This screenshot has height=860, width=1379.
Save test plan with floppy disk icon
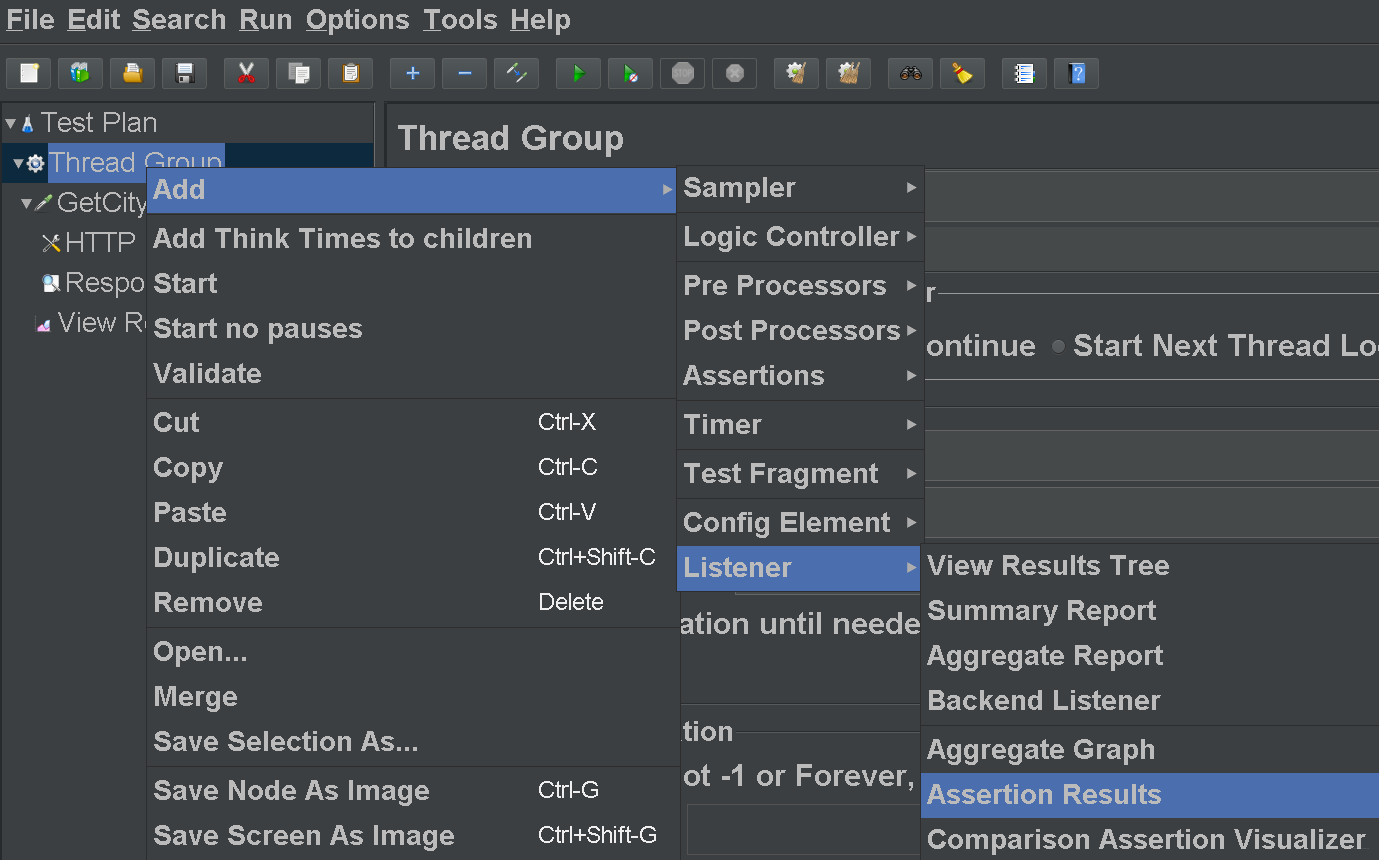click(x=184, y=73)
